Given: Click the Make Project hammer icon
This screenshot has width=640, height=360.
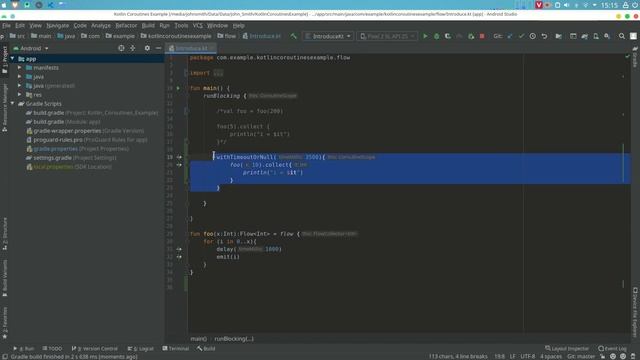Looking at the screenshot, I should pyautogui.click(x=293, y=36).
